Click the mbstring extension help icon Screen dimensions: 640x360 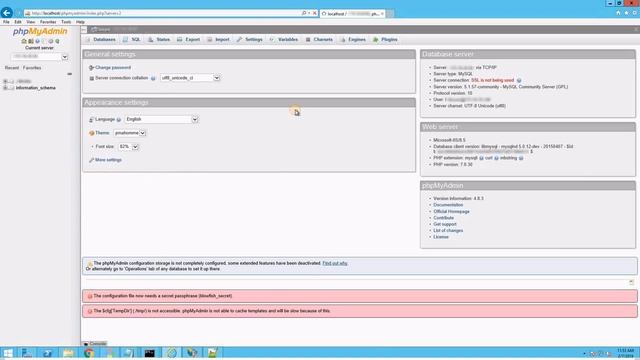[521, 158]
